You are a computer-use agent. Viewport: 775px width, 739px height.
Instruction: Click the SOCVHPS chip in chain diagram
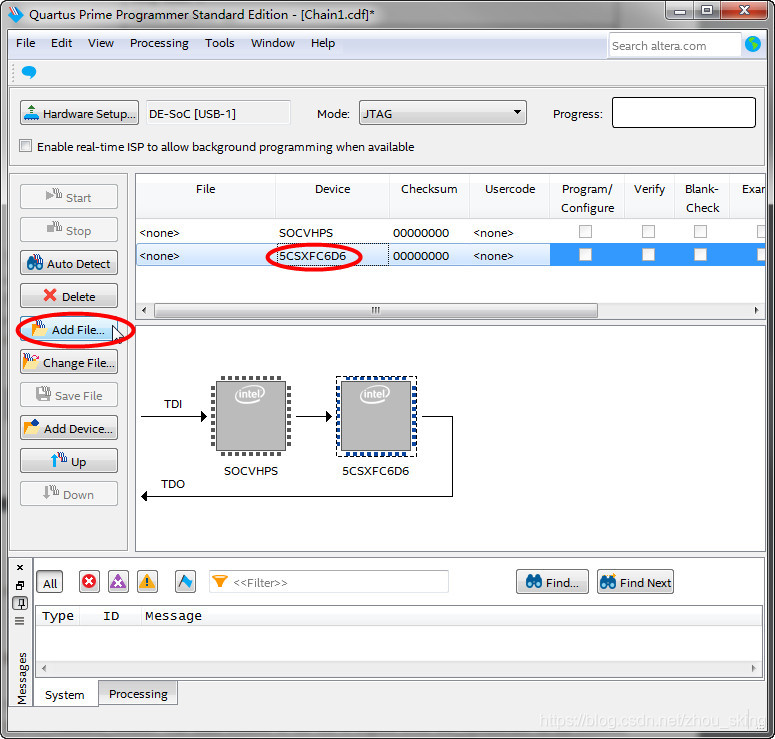(x=251, y=416)
